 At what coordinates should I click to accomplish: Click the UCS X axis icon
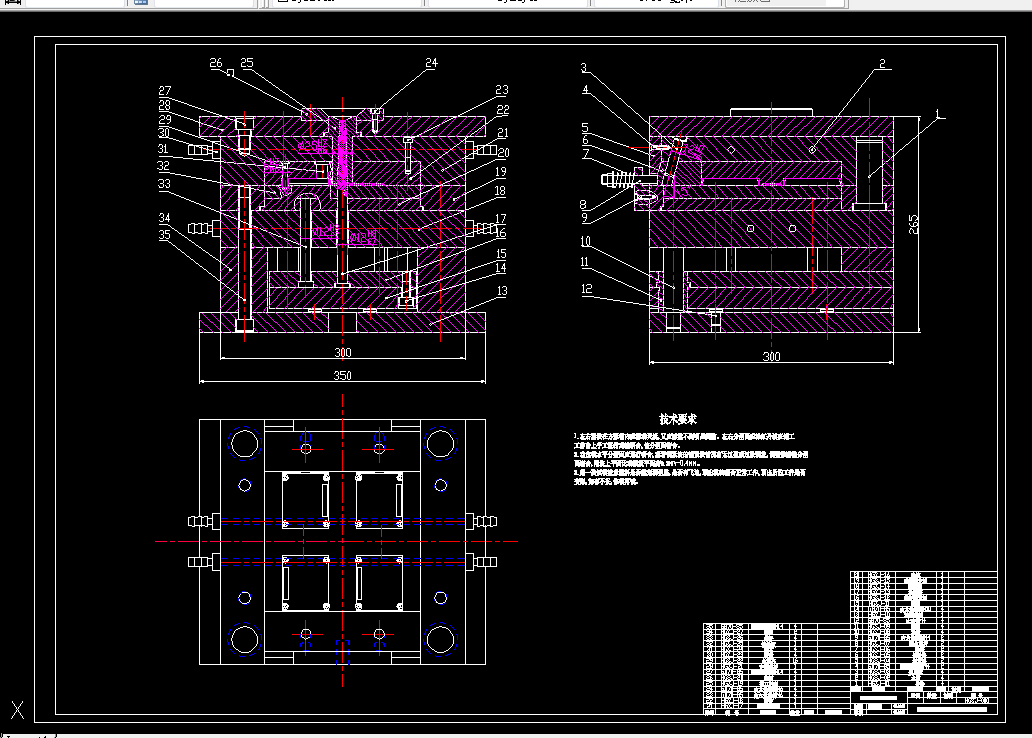coord(17,710)
